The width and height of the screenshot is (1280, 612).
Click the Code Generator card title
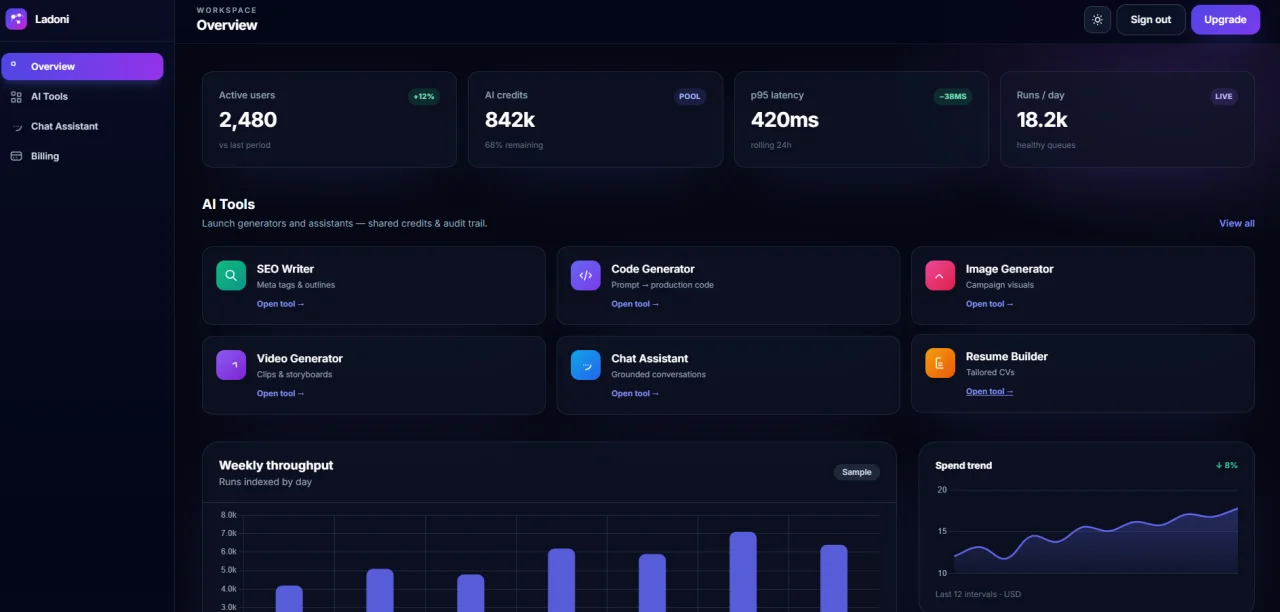tap(653, 269)
